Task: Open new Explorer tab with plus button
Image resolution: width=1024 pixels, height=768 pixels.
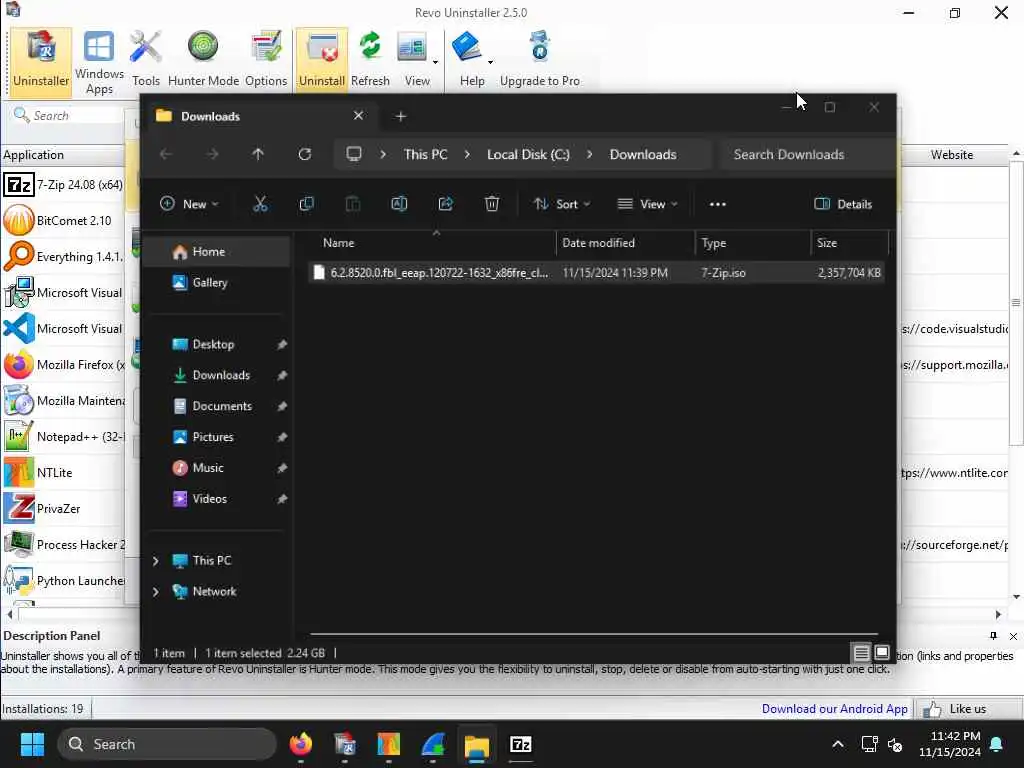Action: pyautogui.click(x=400, y=116)
